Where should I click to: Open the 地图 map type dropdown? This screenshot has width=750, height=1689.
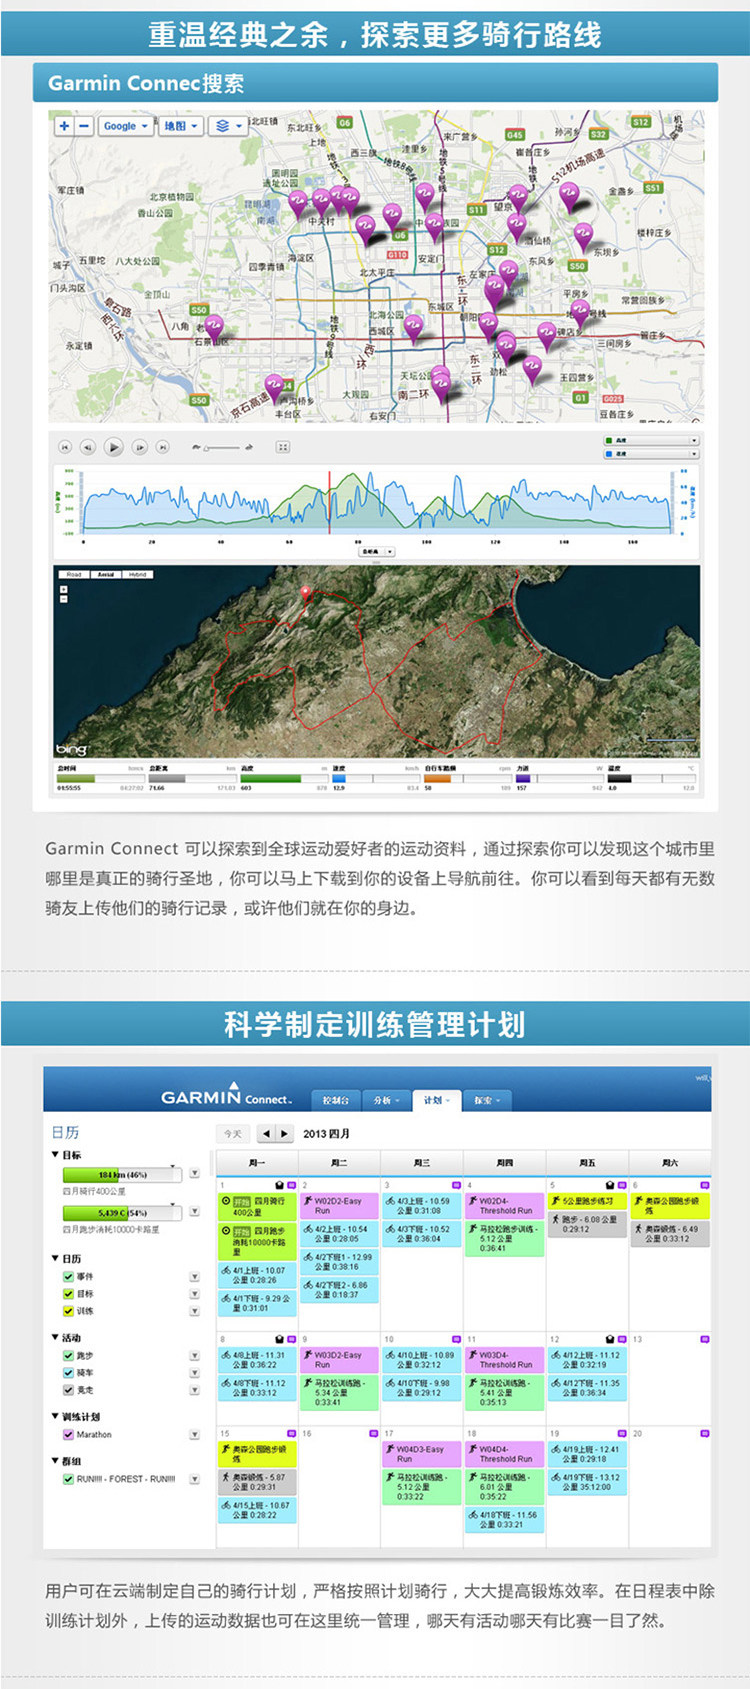point(180,126)
